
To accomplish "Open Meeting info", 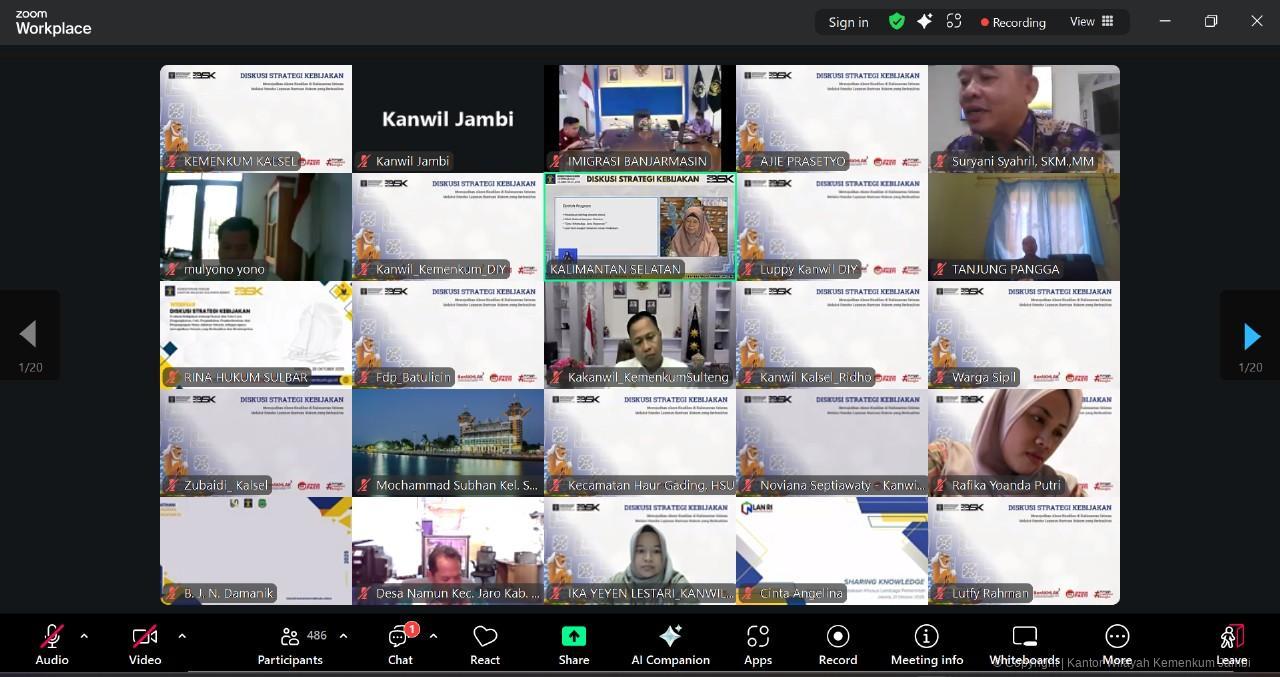I will point(927,645).
